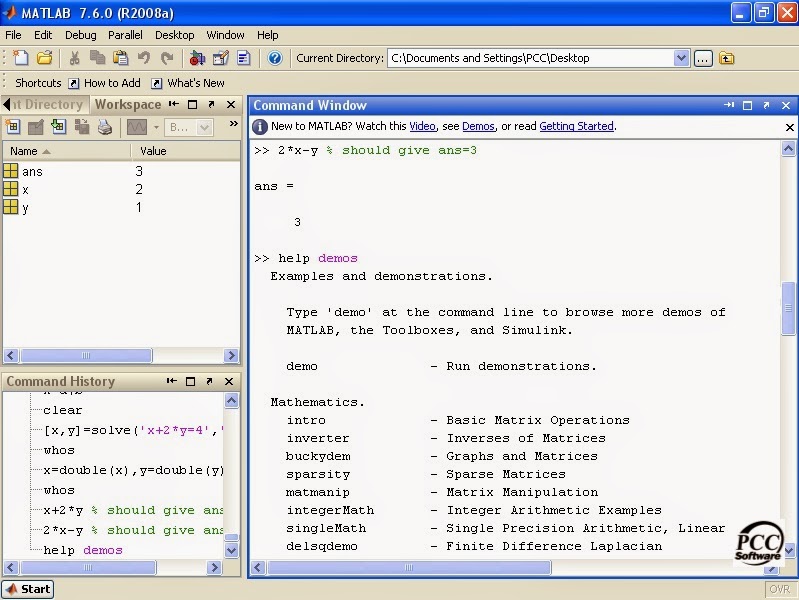Click the OVR status bar indicator
Screen dimensions: 799x600
(x=780, y=589)
